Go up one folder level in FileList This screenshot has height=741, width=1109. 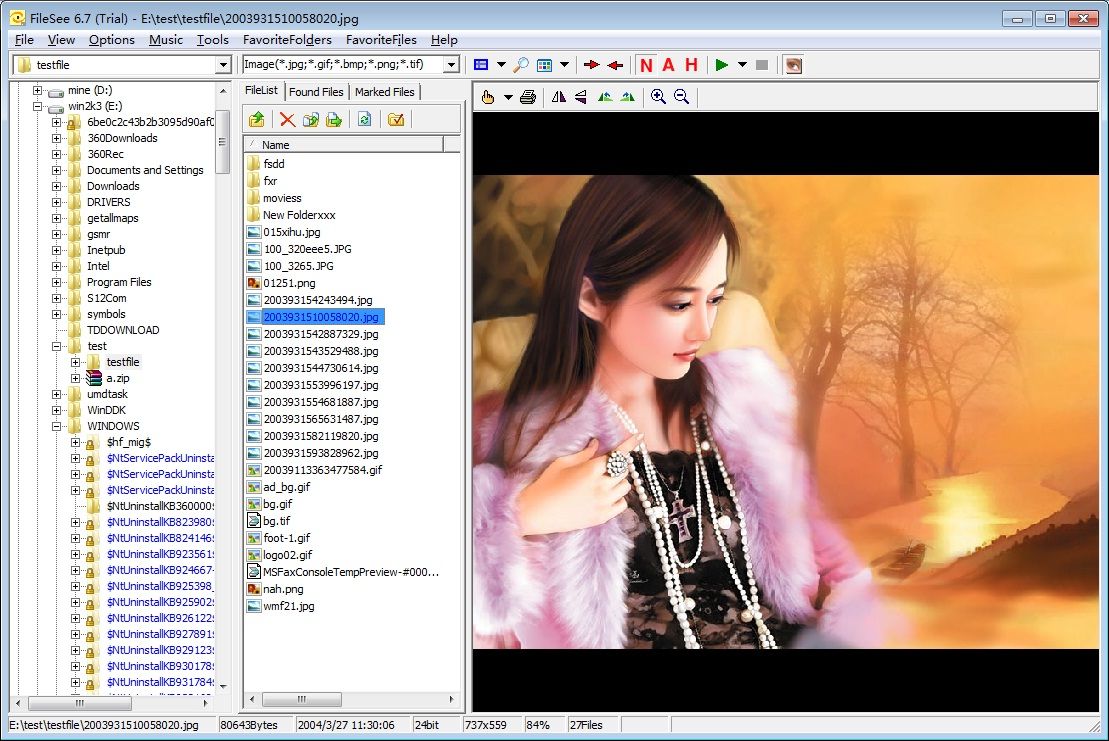tap(257, 119)
